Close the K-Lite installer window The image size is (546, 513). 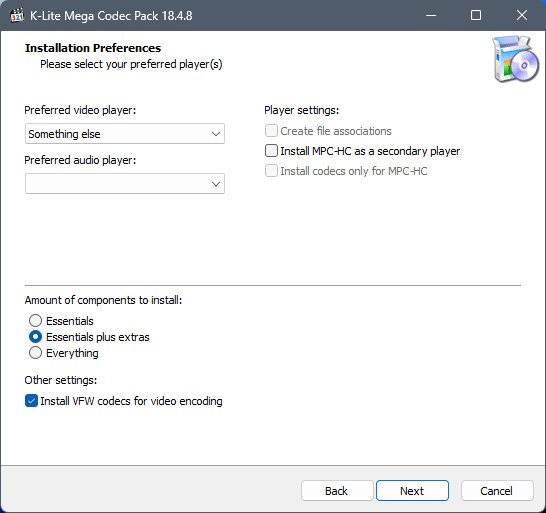(x=522, y=15)
